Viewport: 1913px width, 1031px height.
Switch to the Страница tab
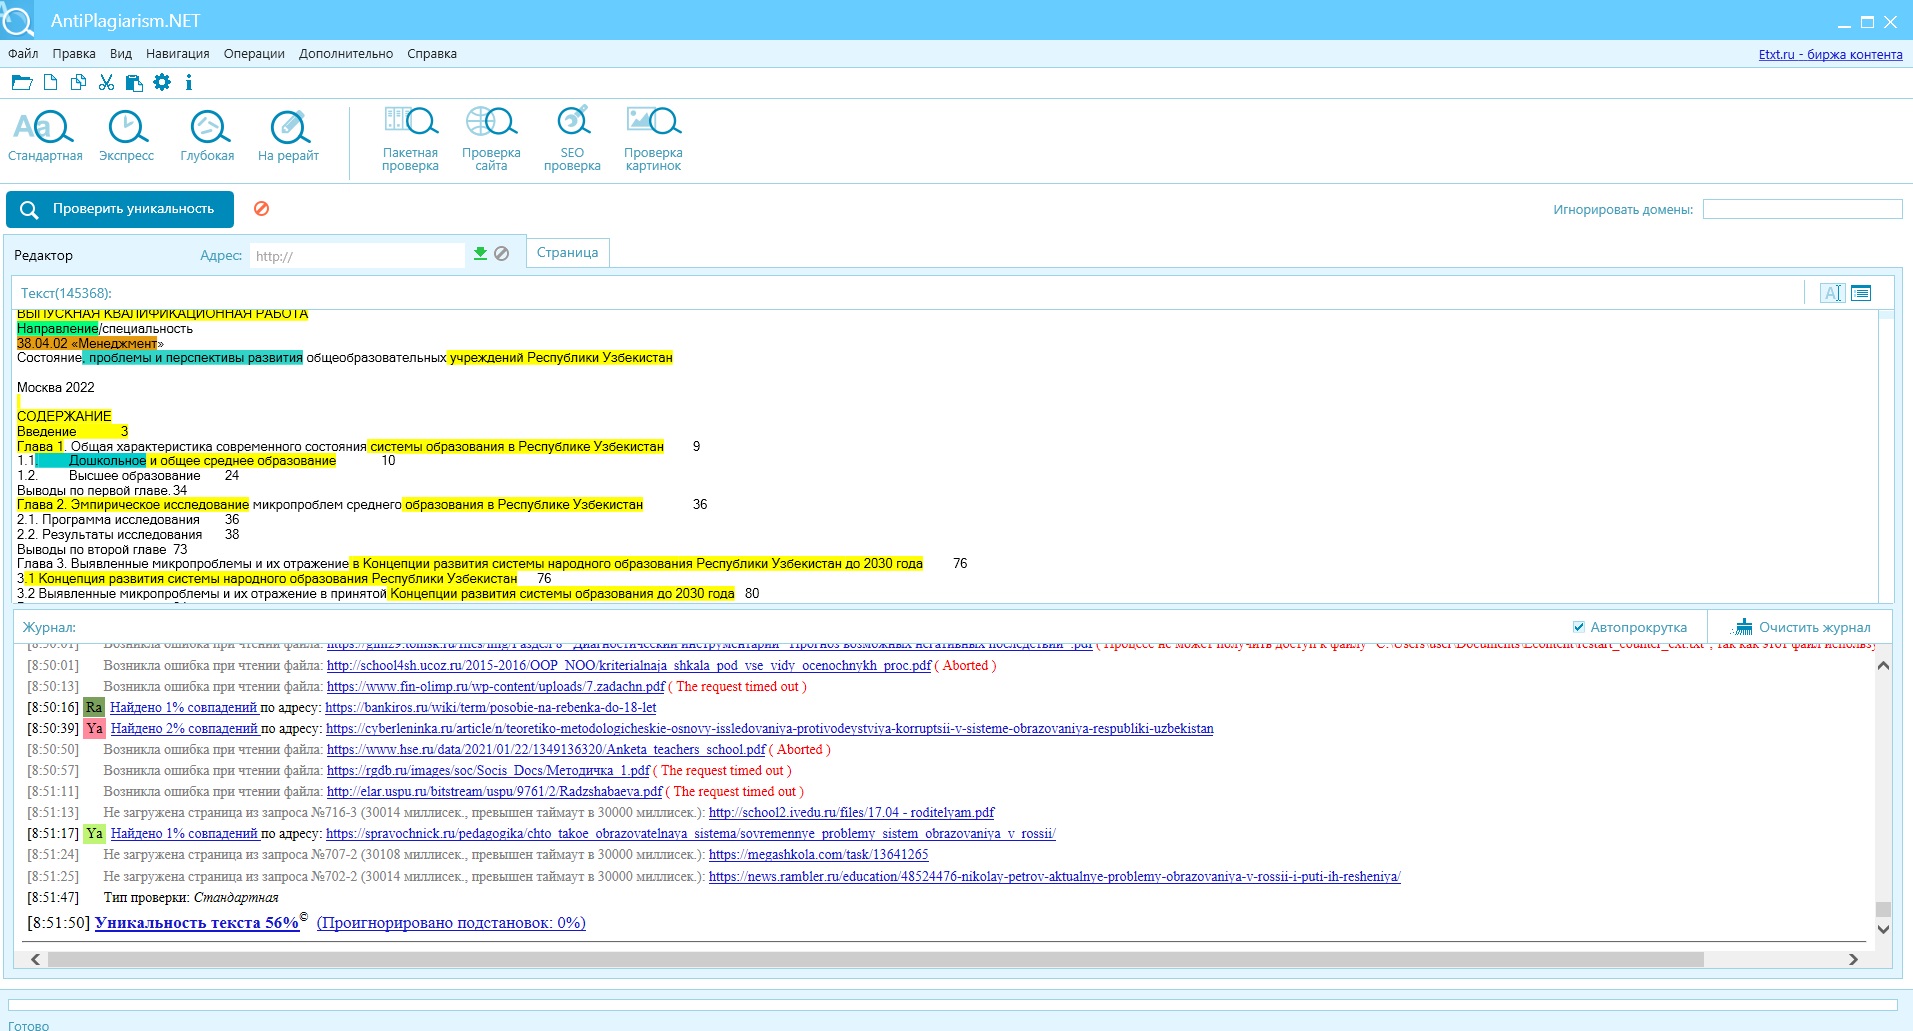[x=567, y=253]
